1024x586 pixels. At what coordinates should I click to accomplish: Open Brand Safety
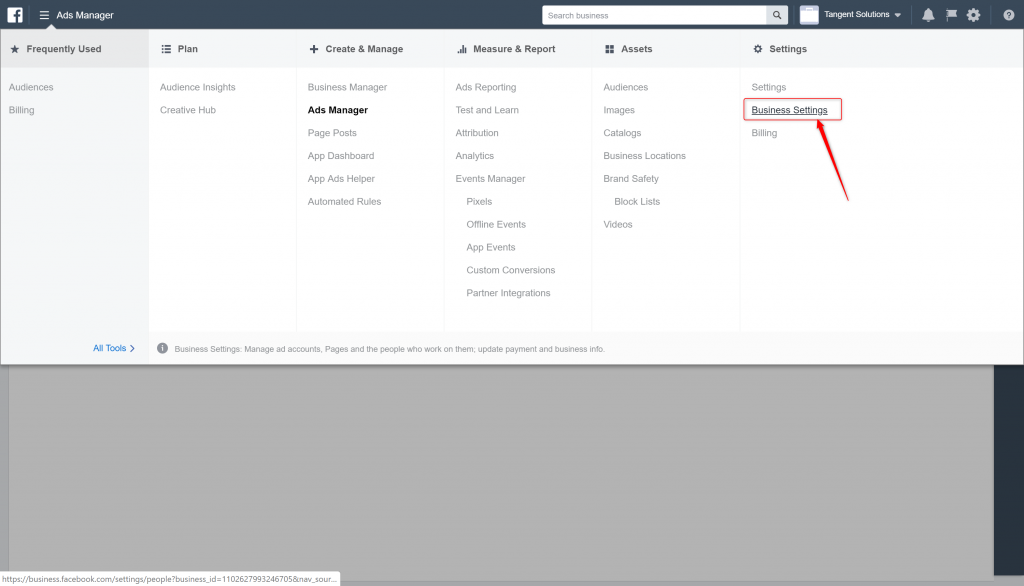[x=630, y=178]
